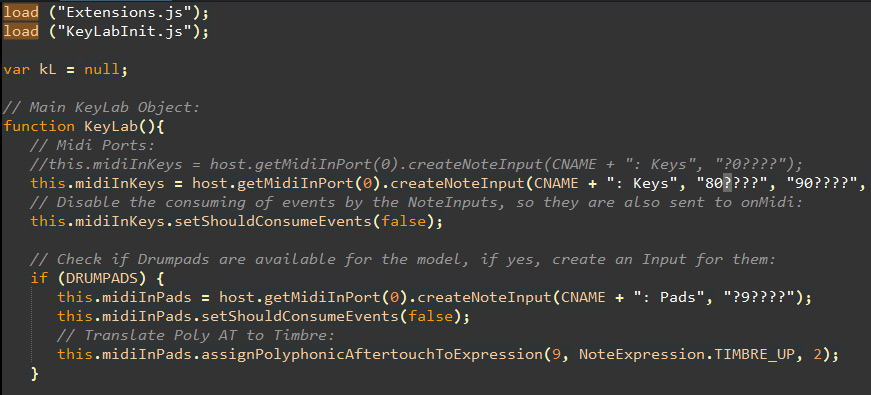Click the closing brace of the if block

click(x=34, y=373)
